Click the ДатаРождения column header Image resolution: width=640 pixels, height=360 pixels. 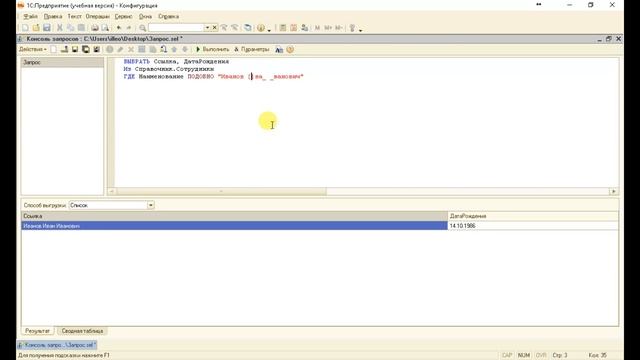533,216
